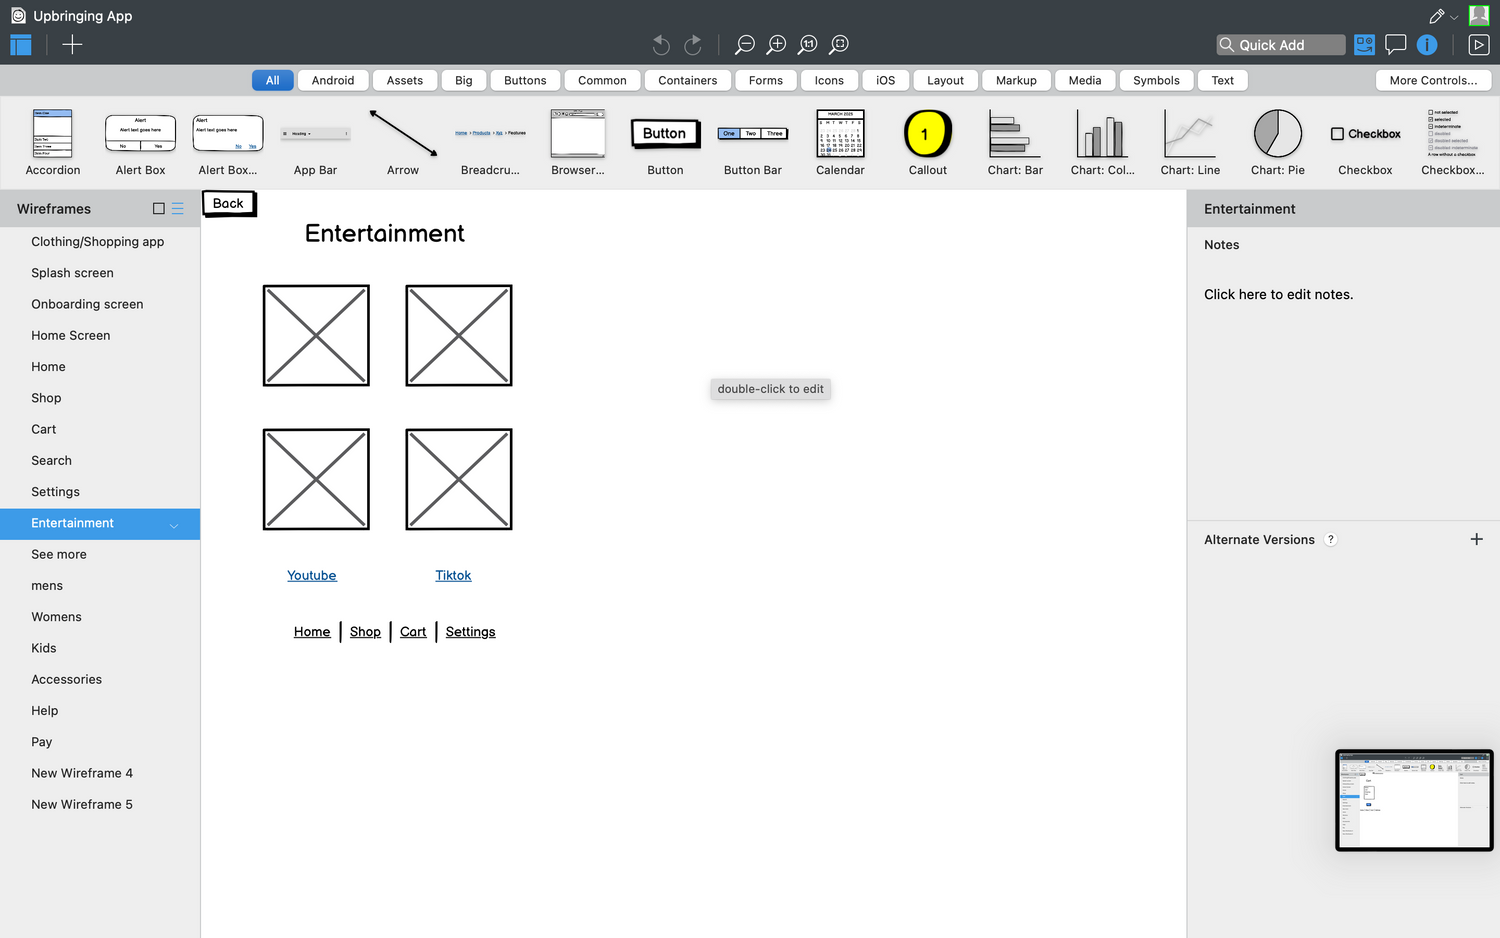Filter library by Forms category
Screen dimensions: 1500x938
[x=766, y=80]
